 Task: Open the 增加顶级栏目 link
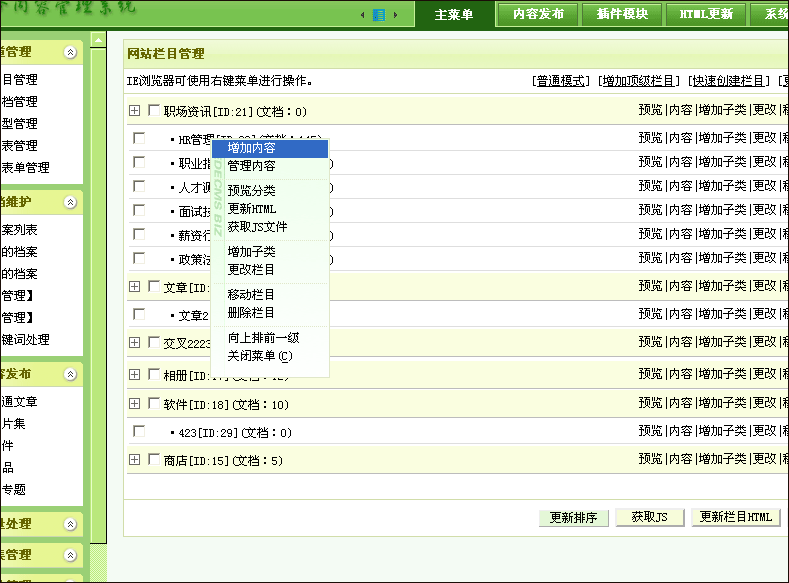coord(639,81)
